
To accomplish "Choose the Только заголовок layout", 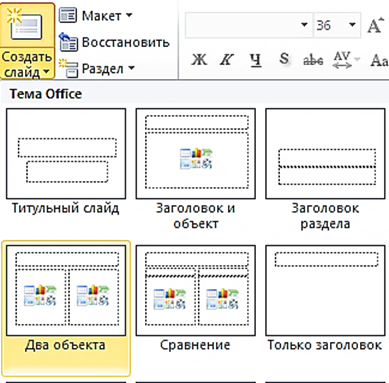I will tap(325, 298).
